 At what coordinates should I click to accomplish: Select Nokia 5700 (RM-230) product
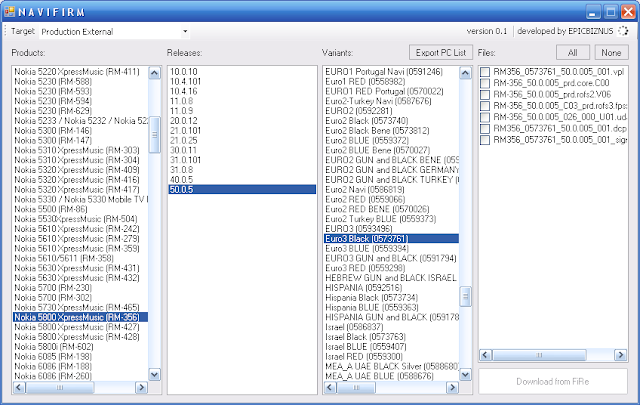[53, 288]
